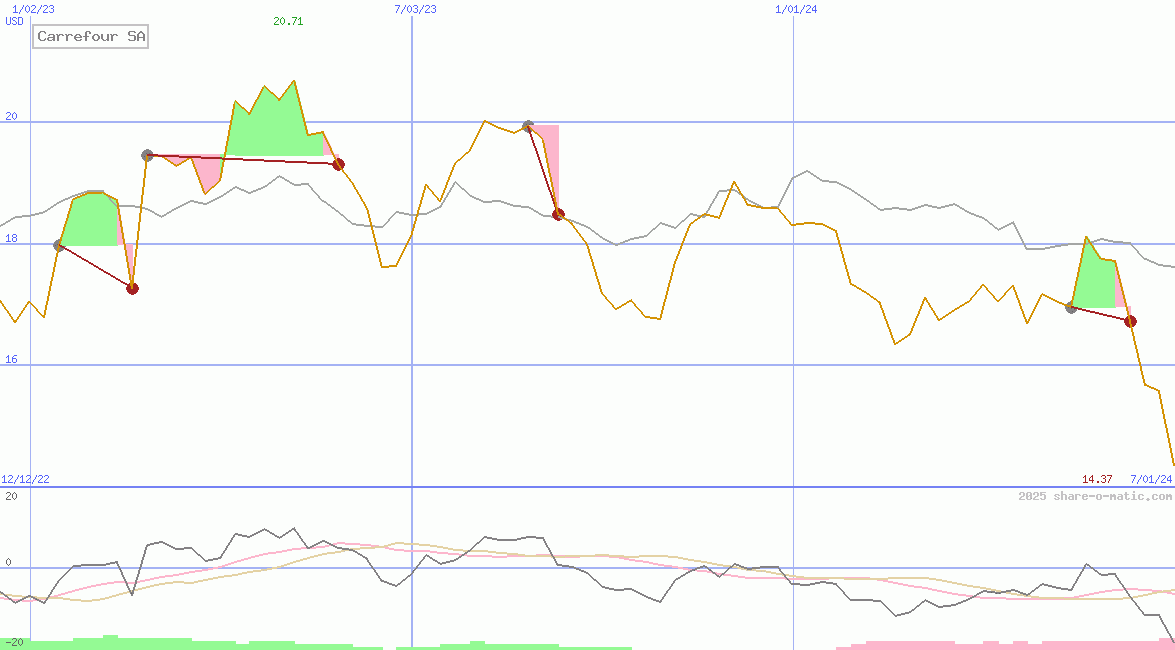The width and height of the screenshot is (1175, 650).
Task: Click the red exit marker below the pink bar
Action: (x=558, y=214)
